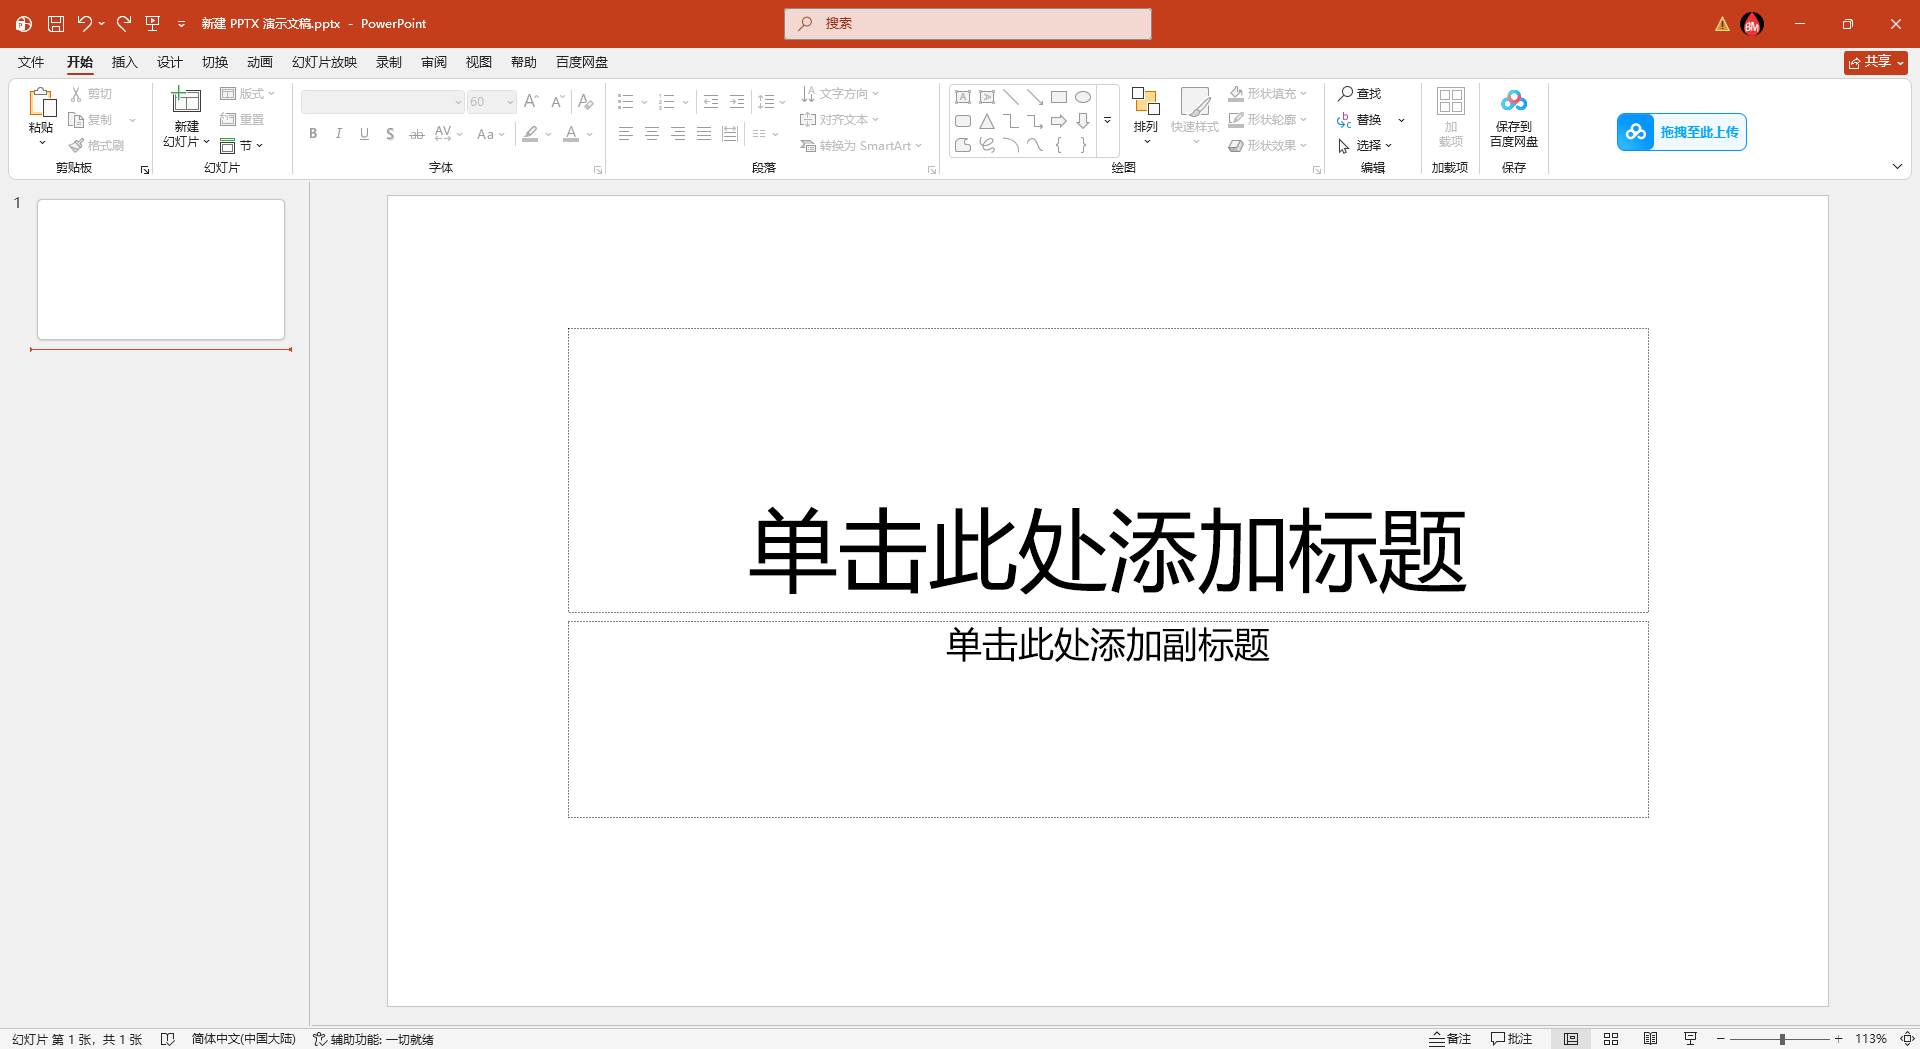The height and width of the screenshot is (1049, 1920).
Task: Toggle bold formatting
Action: click(312, 133)
